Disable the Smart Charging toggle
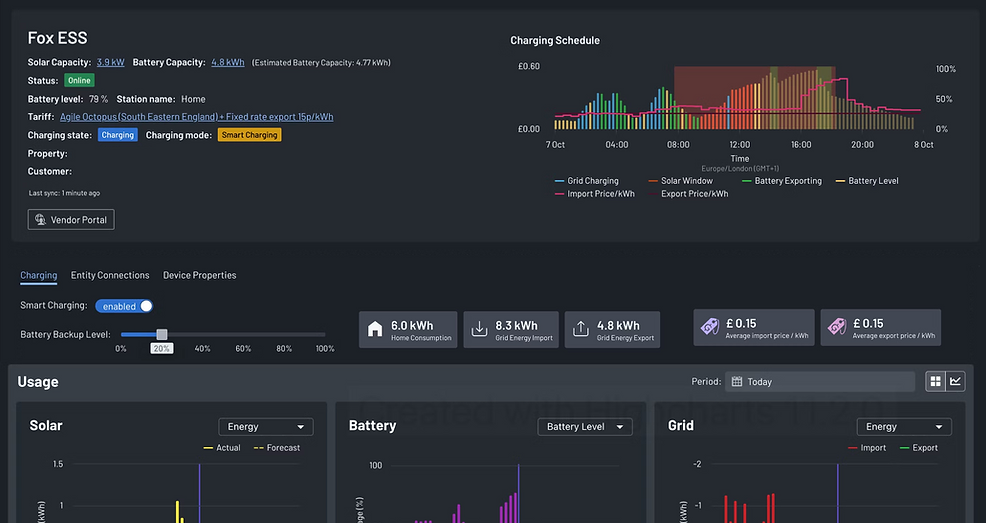This screenshot has height=523, width=986. click(124, 306)
